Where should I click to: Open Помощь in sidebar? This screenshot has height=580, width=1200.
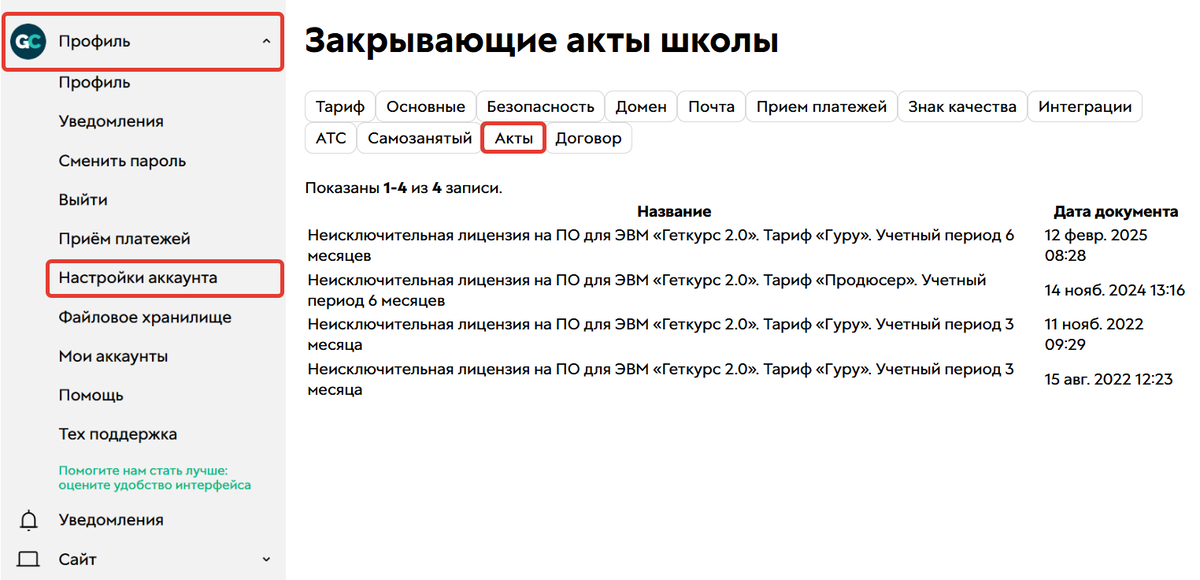click(x=91, y=395)
